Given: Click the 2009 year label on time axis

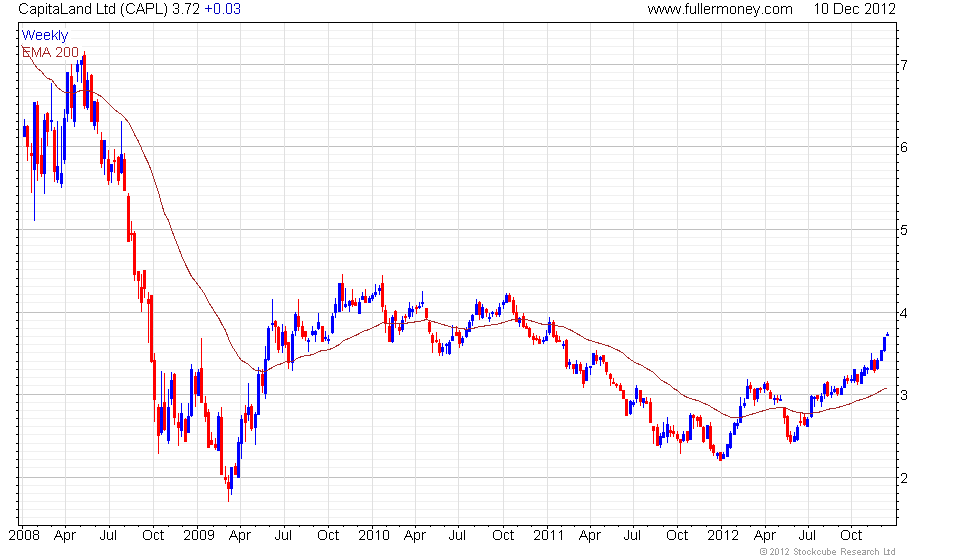Looking at the screenshot, I should click(199, 536).
